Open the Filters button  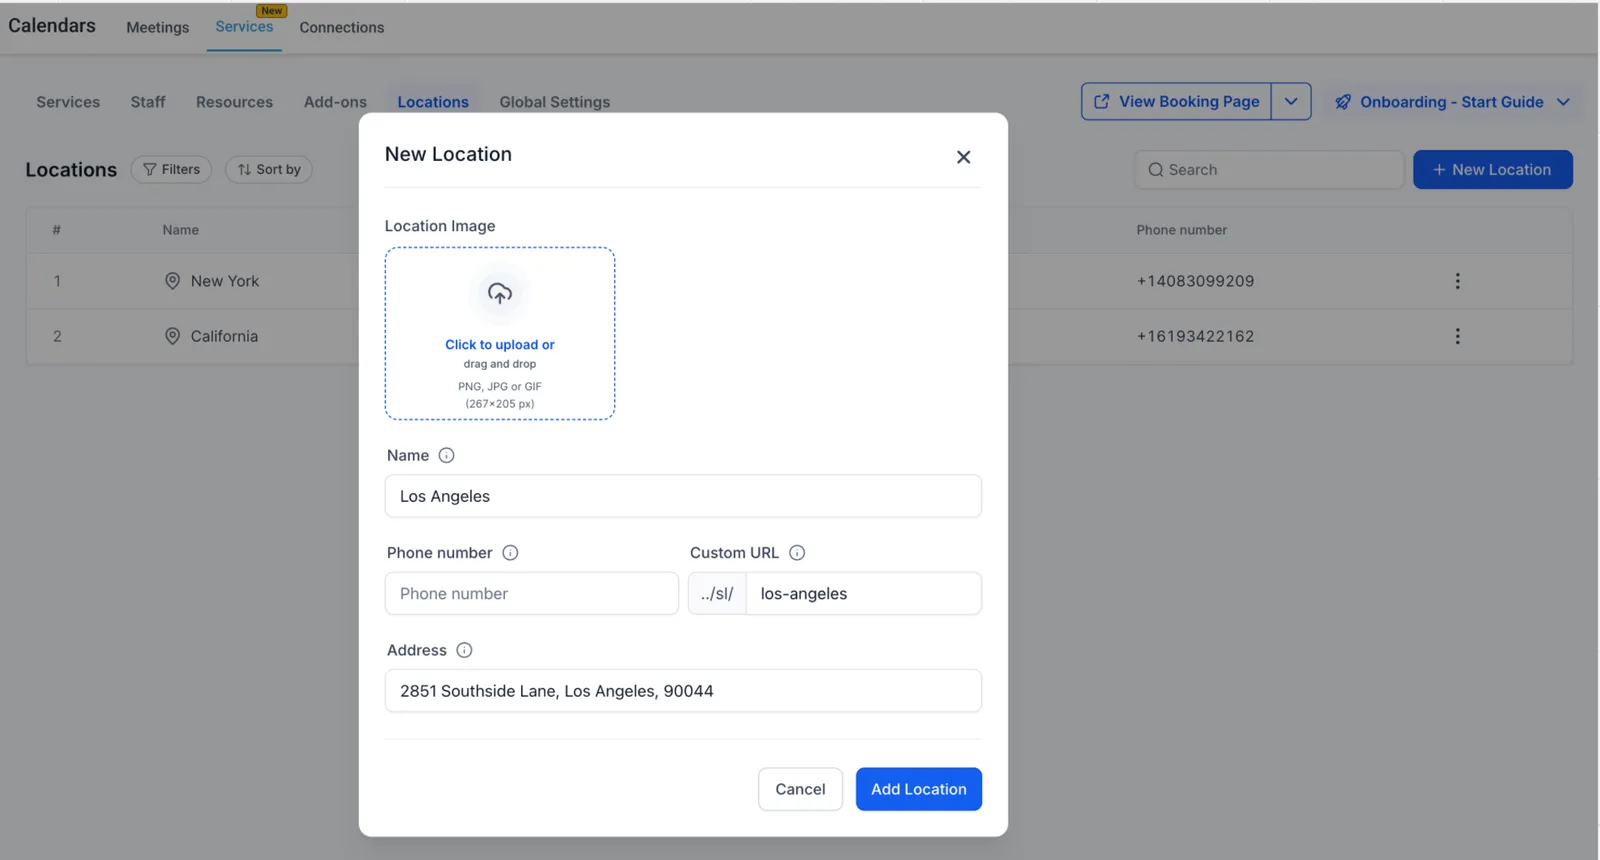[x=171, y=170]
